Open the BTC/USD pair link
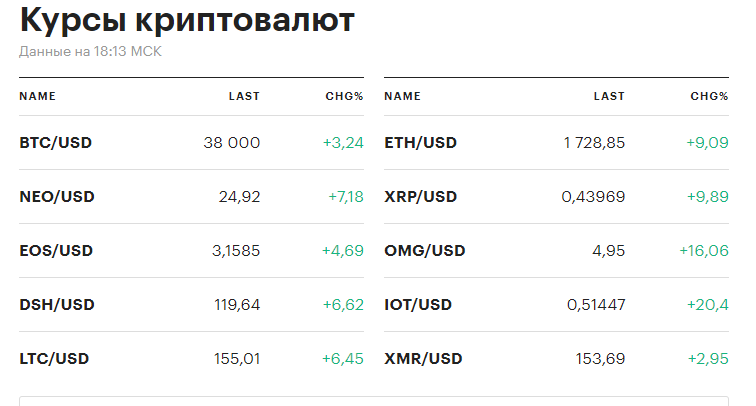 [x=56, y=143]
